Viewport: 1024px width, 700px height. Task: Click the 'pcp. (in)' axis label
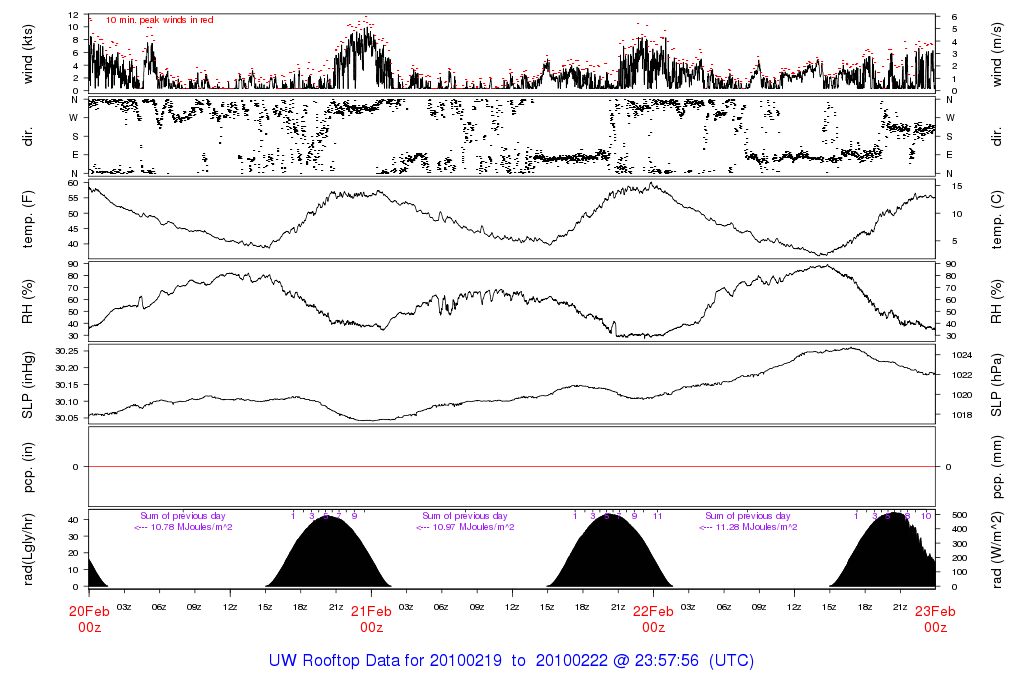tap(29, 467)
